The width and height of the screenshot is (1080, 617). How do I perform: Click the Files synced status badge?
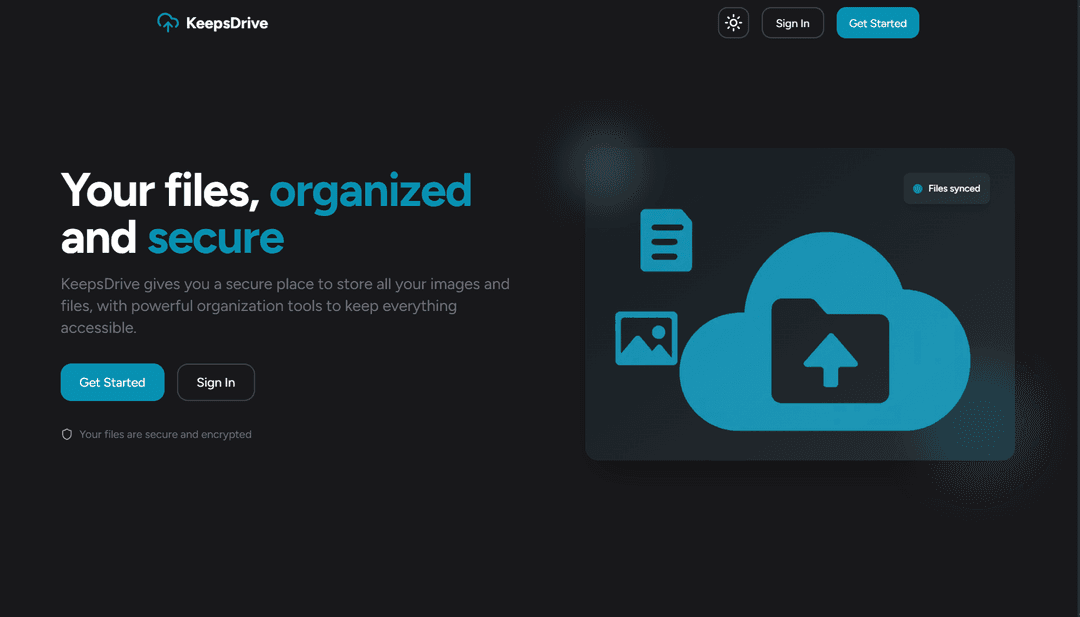[x=946, y=188]
